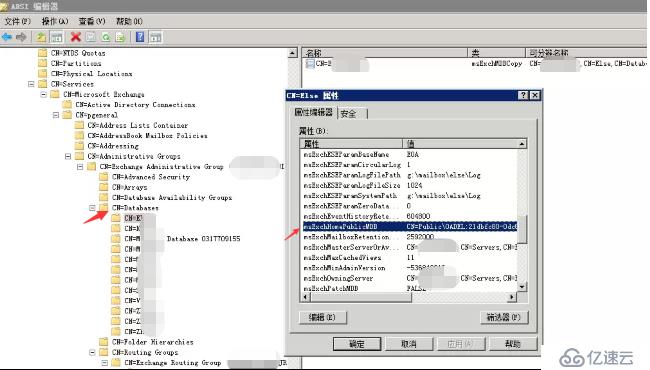Image resolution: width=650 pixels, height=370 pixels.
Task: Click the 编辑(E) button
Action: (323, 318)
